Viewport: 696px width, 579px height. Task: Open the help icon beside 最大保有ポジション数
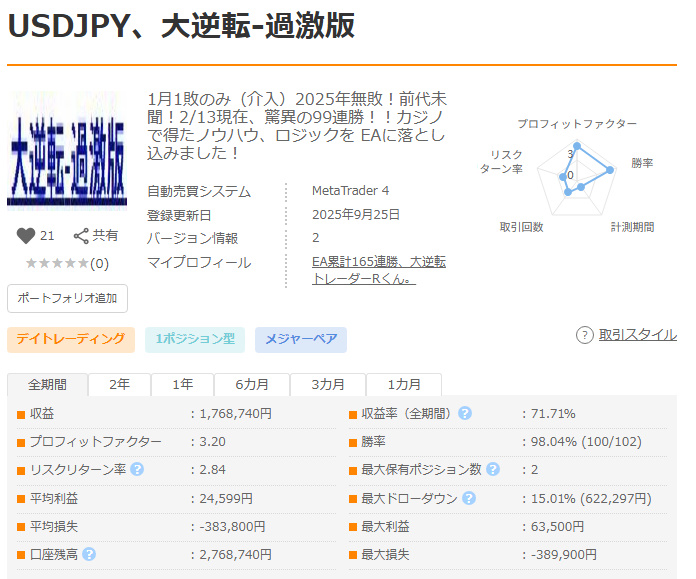click(493, 469)
